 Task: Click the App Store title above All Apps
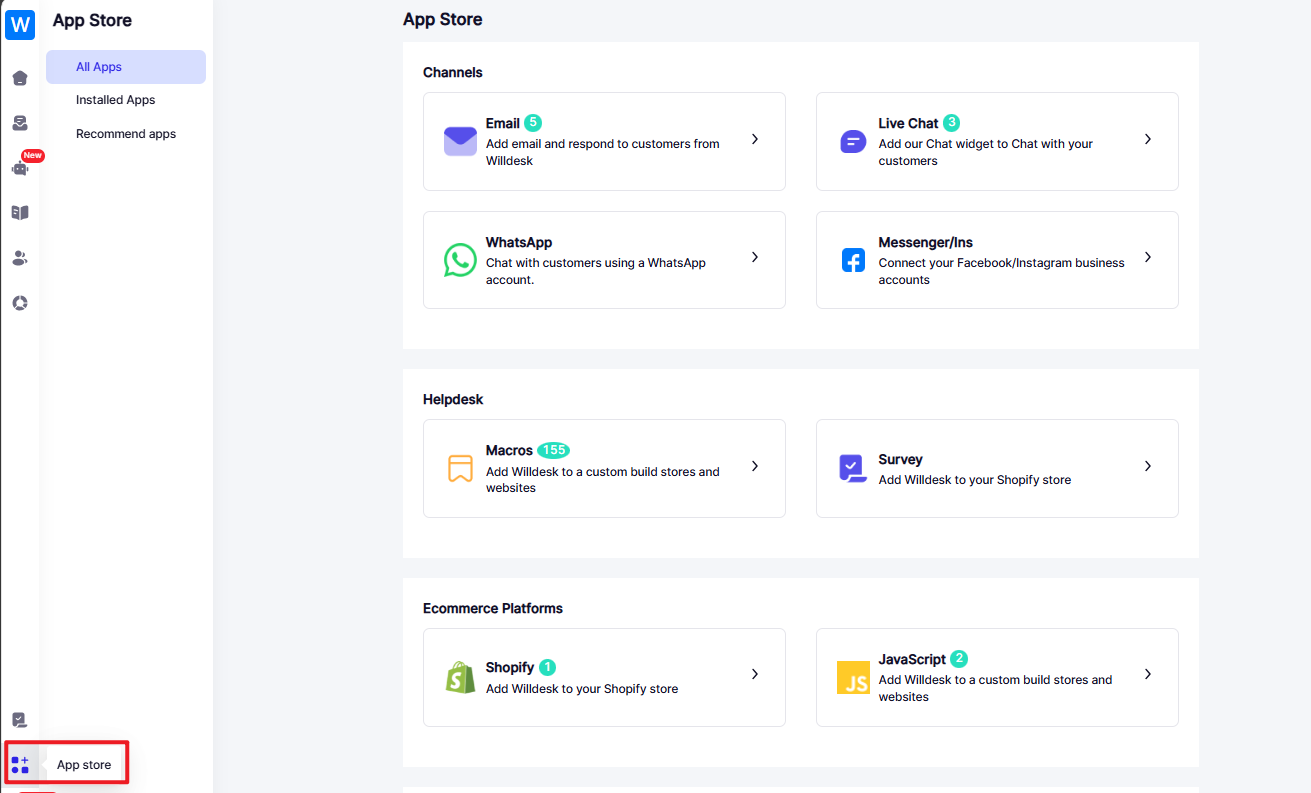(x=92, y=20)
